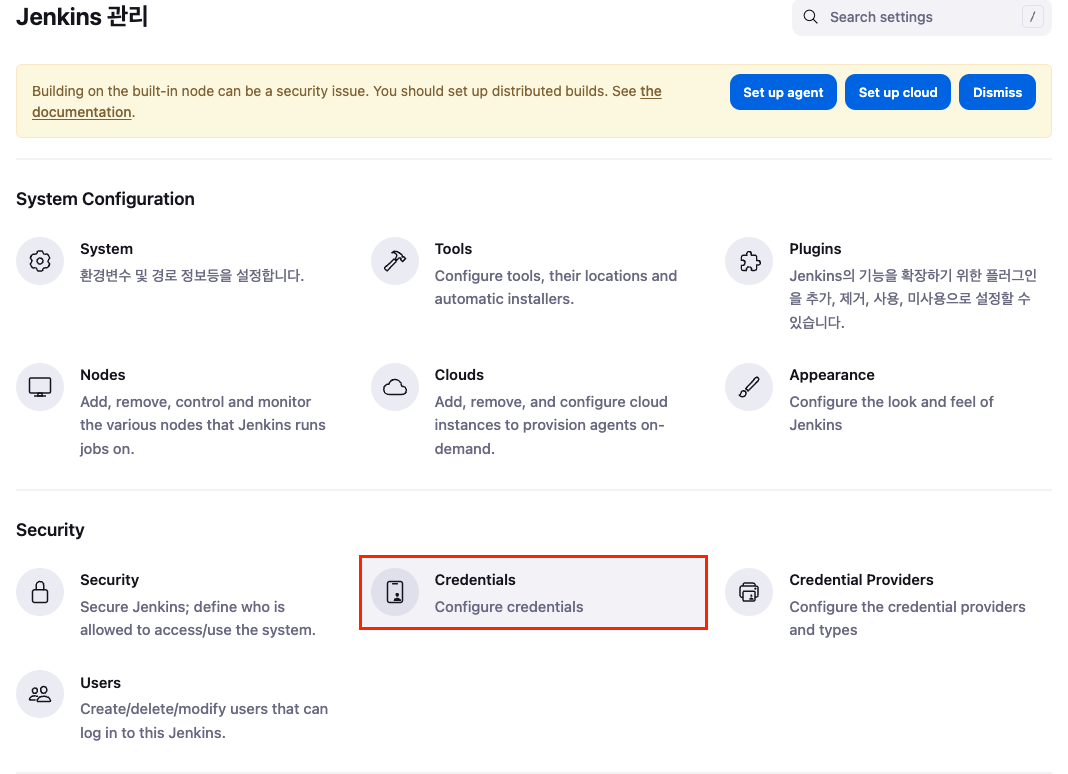Click the Plugins puzzle piece icon
The image size is (1068, 774).
click(749, 261)
